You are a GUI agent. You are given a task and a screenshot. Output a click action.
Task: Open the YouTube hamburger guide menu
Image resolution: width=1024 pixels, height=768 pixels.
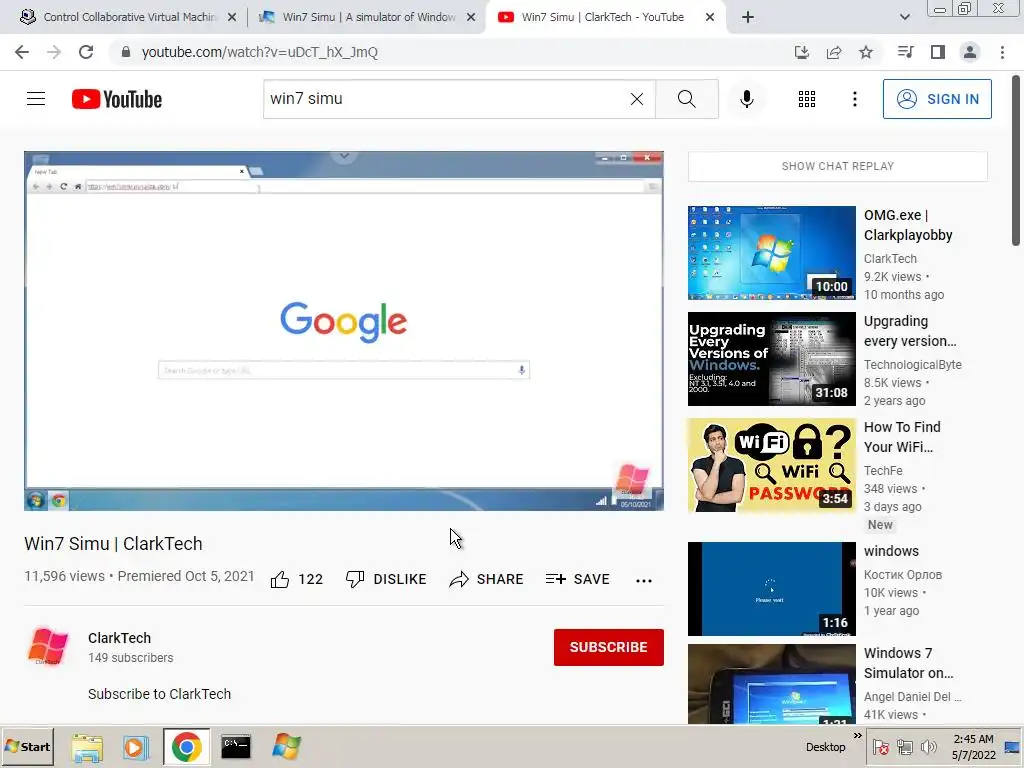point(36,99)
